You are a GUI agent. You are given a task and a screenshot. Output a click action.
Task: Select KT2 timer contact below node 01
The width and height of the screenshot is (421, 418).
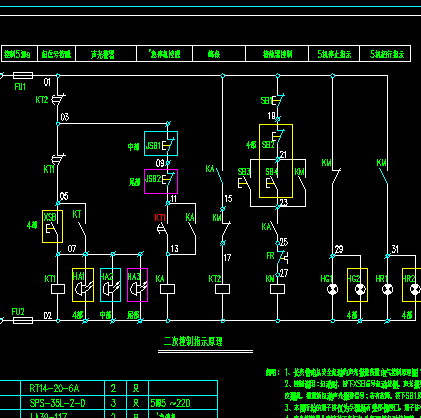click(x=58, y=99)
